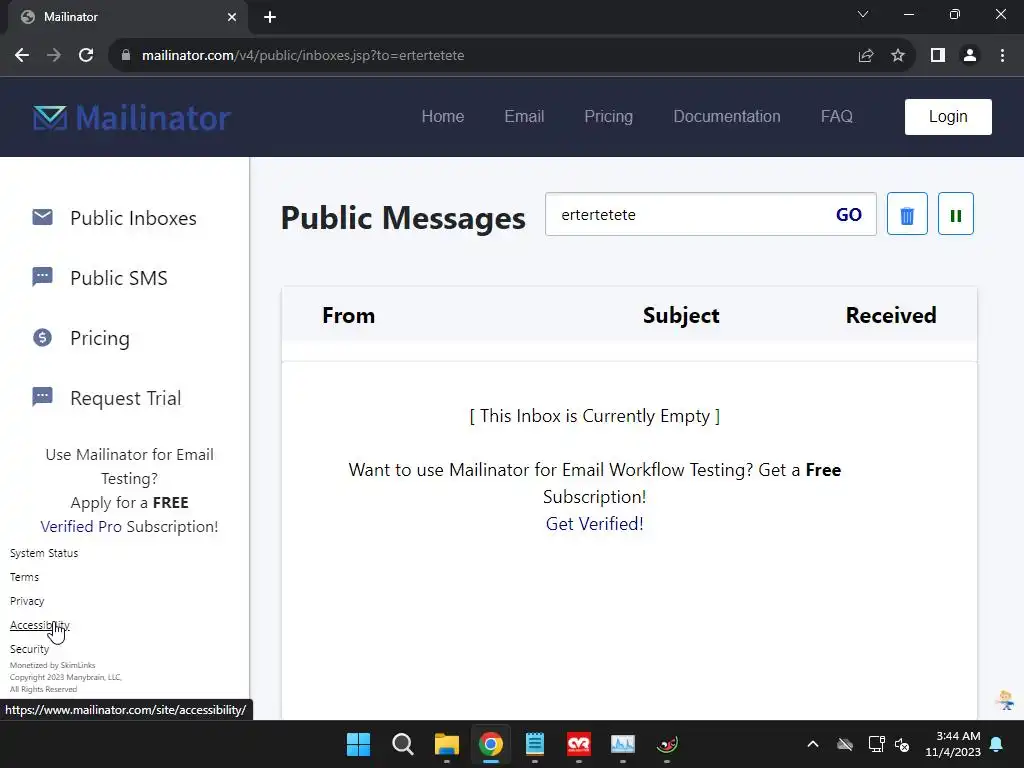The width and height of the screenshot is (1024, 768).
Task: Click the Request Trial chat bubble icon
Action: point(42,397)
